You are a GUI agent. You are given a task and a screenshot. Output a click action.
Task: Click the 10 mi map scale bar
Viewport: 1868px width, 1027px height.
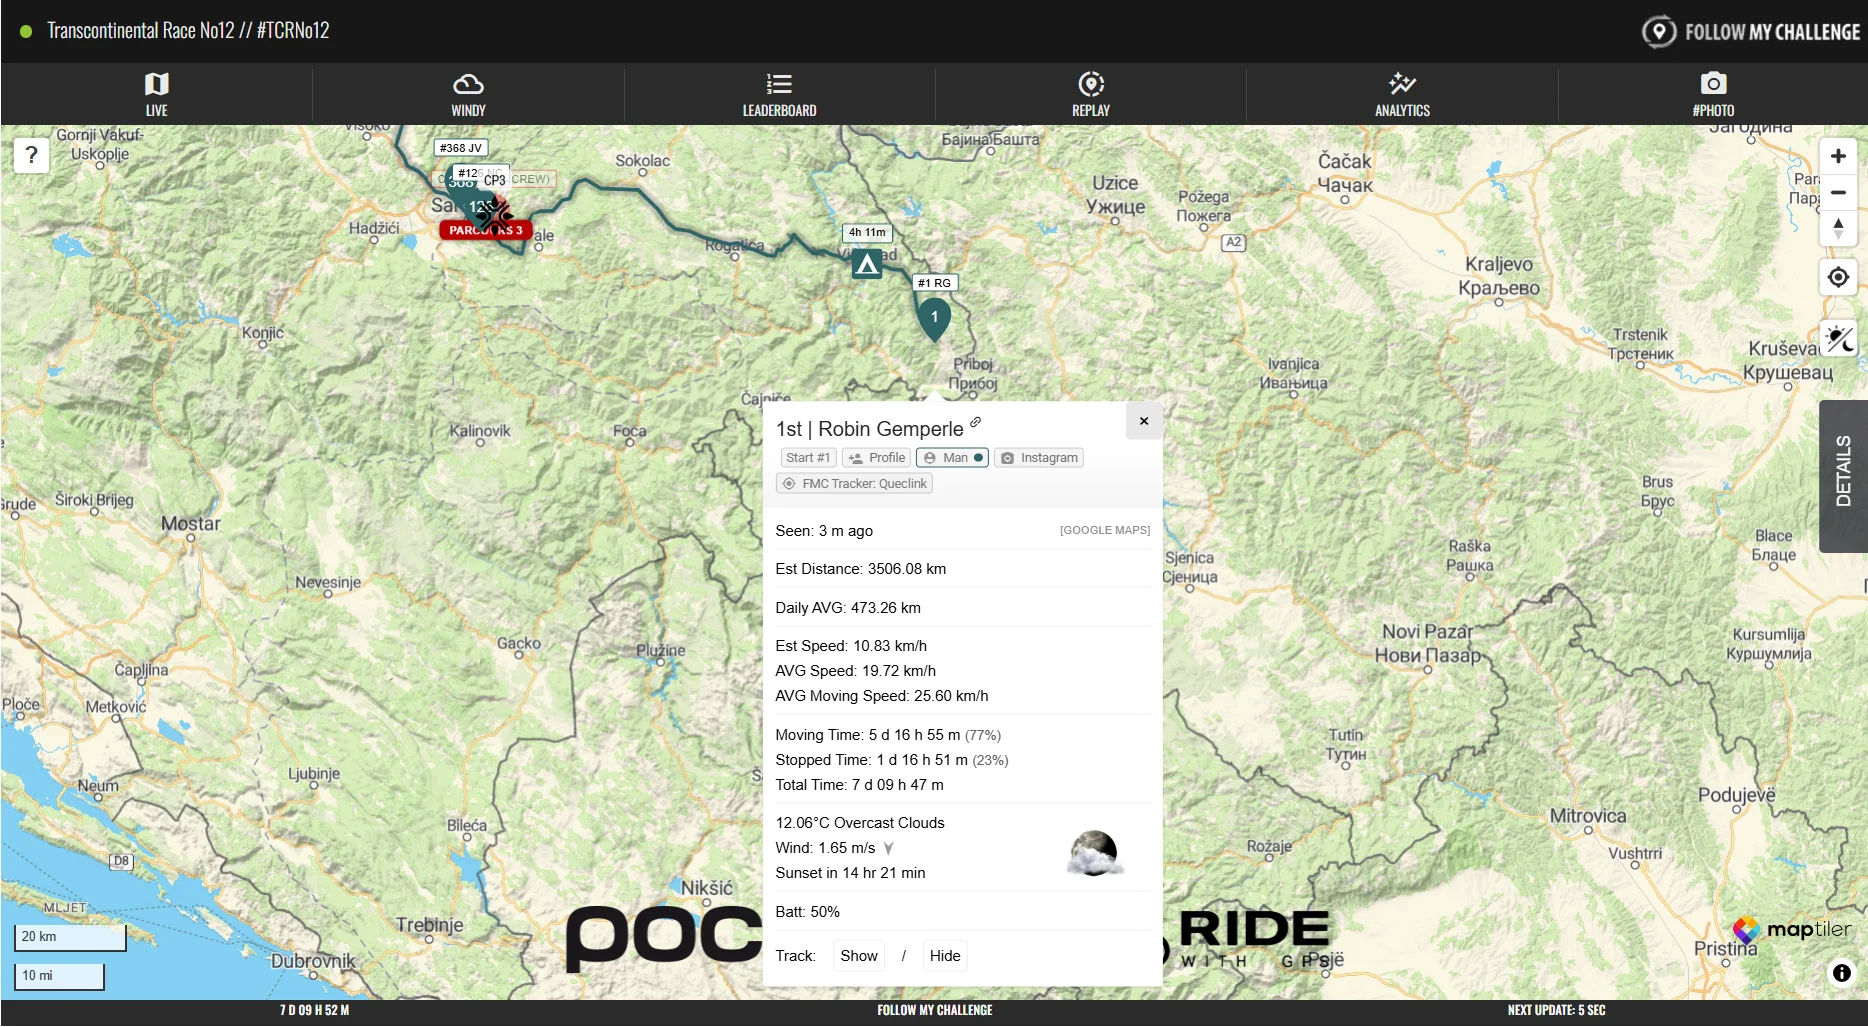point(59,976)
